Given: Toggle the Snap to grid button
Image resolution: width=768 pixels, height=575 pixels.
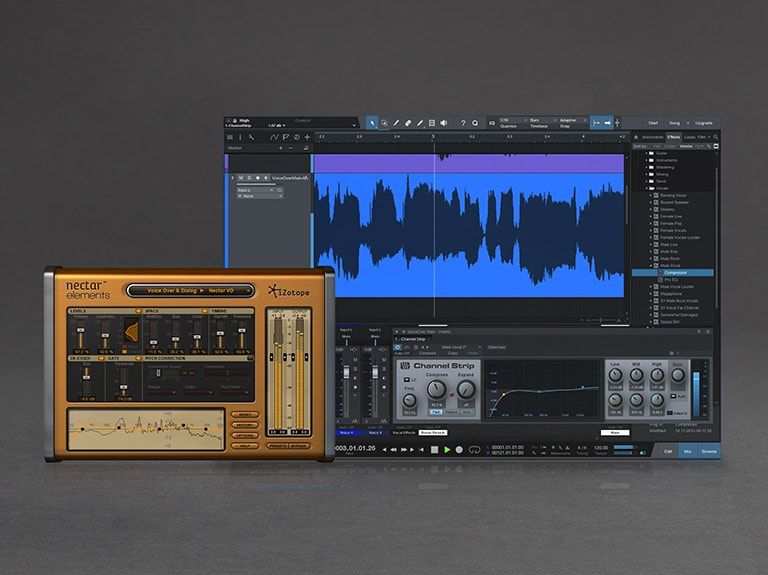Looking at the screenshot, I should [596, 123].
